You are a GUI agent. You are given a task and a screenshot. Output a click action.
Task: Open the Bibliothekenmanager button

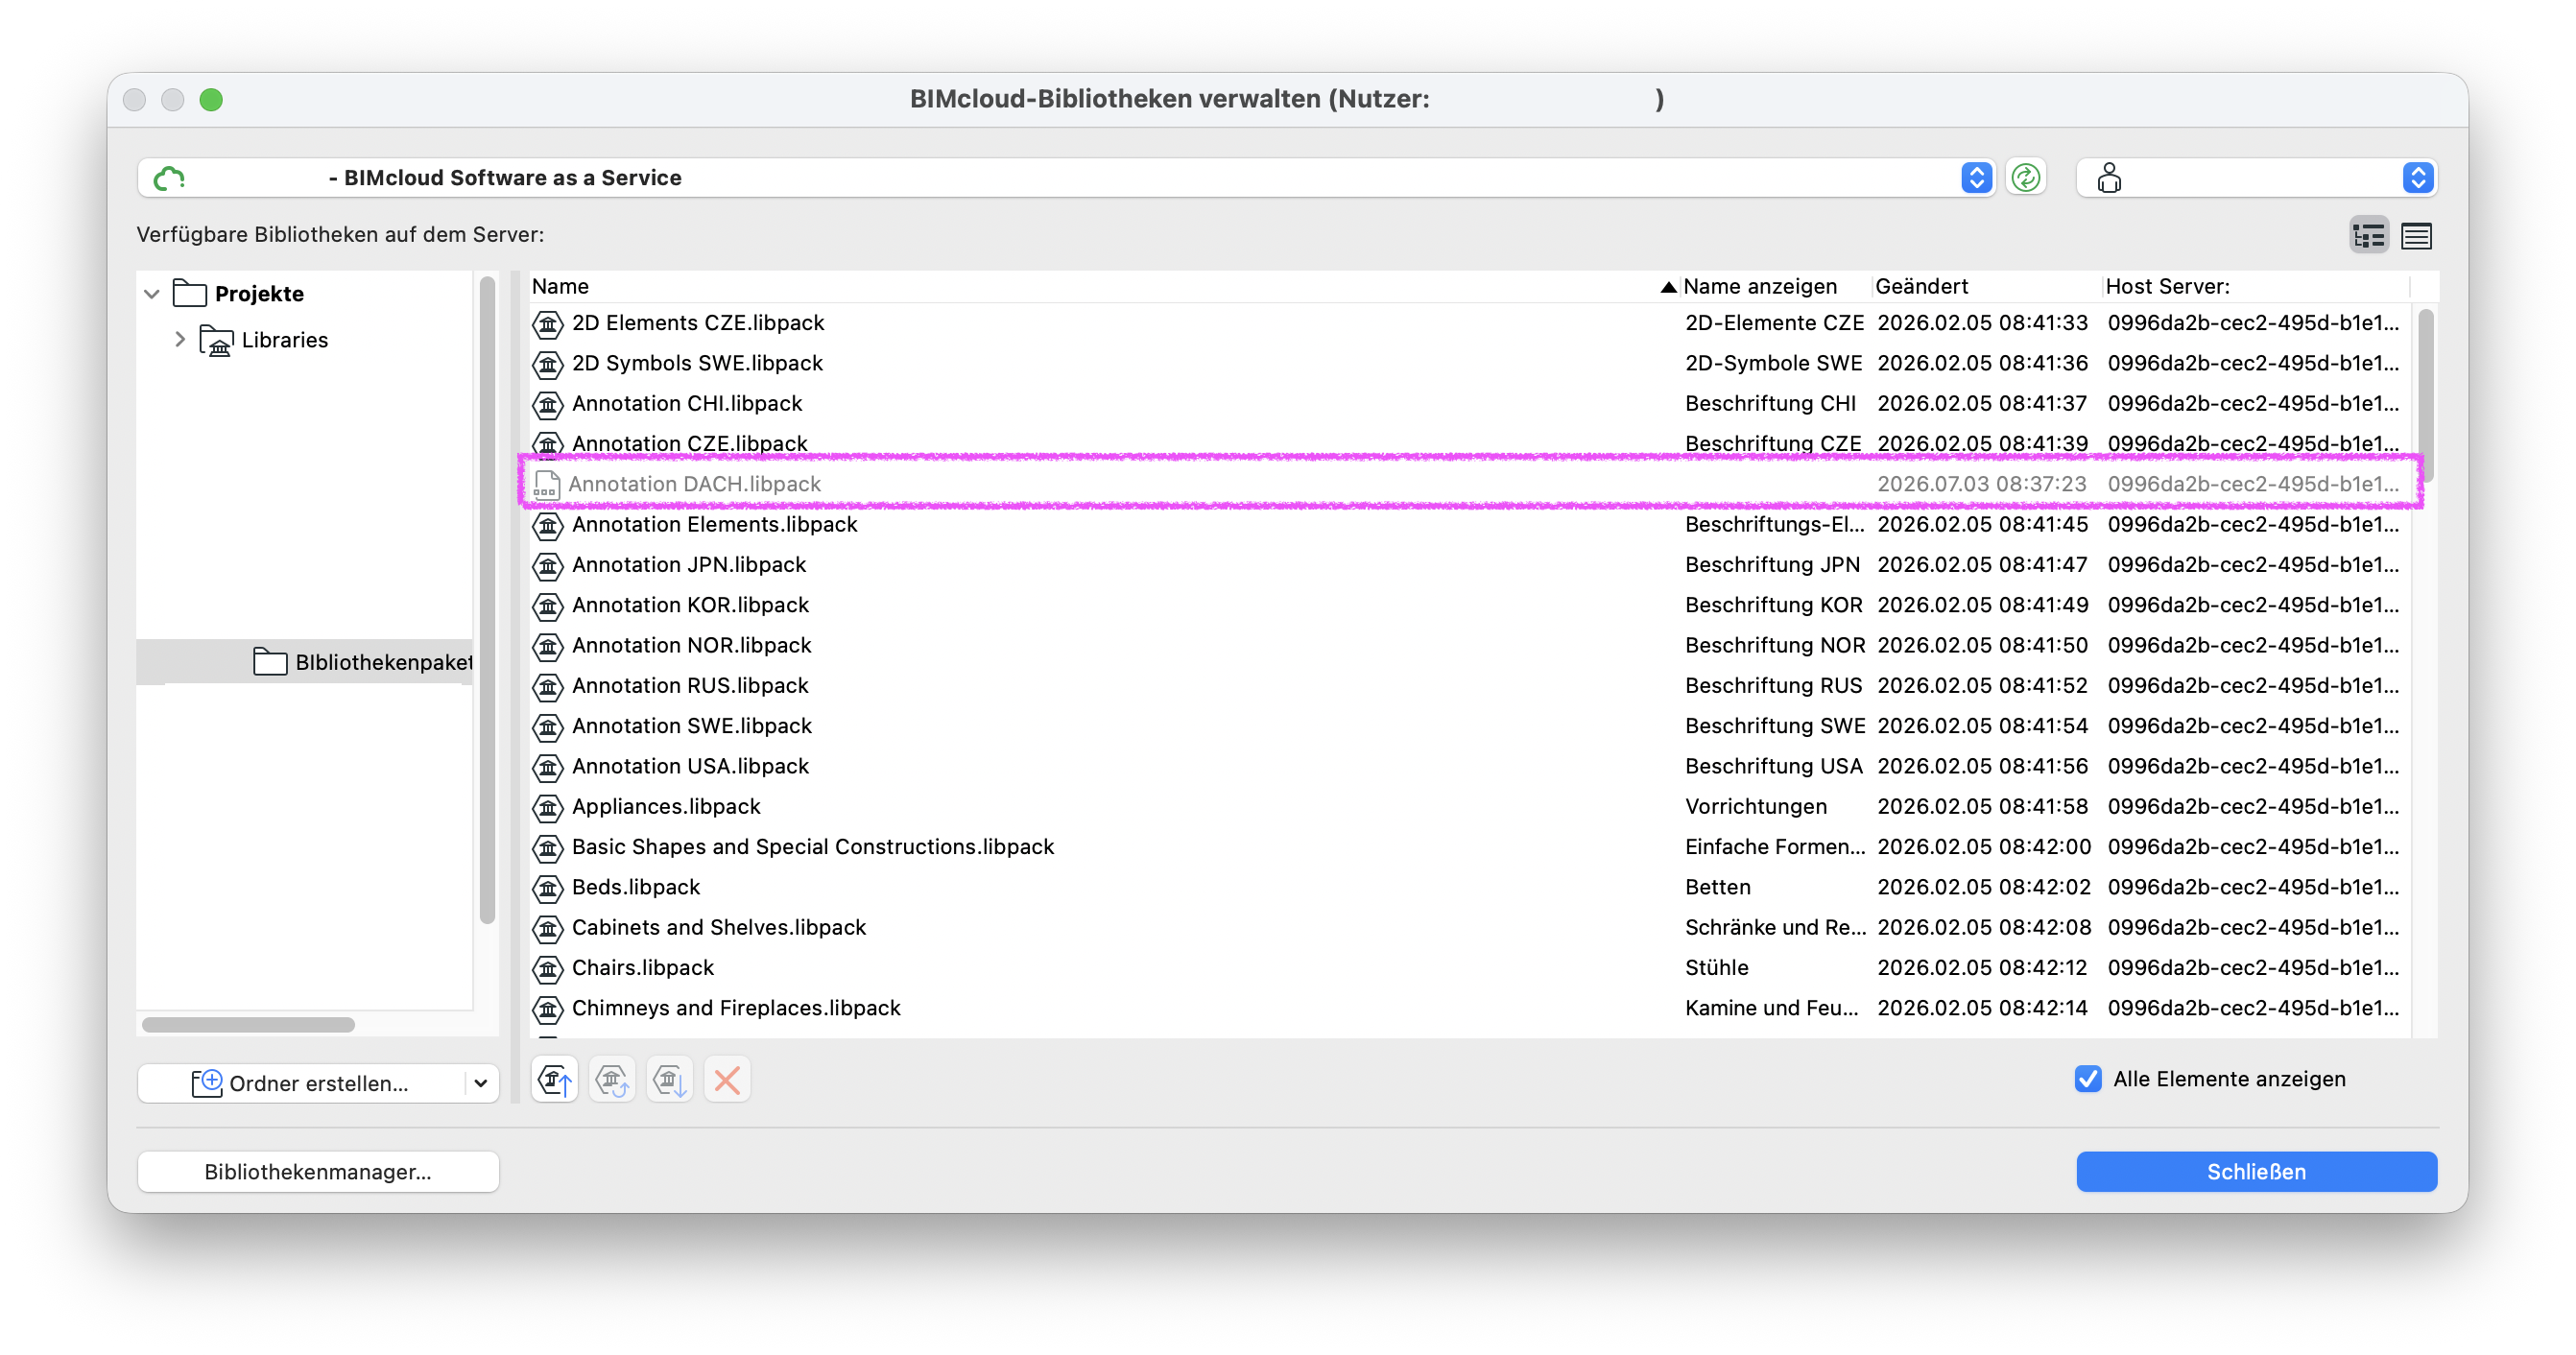(x=318, y=1172)
